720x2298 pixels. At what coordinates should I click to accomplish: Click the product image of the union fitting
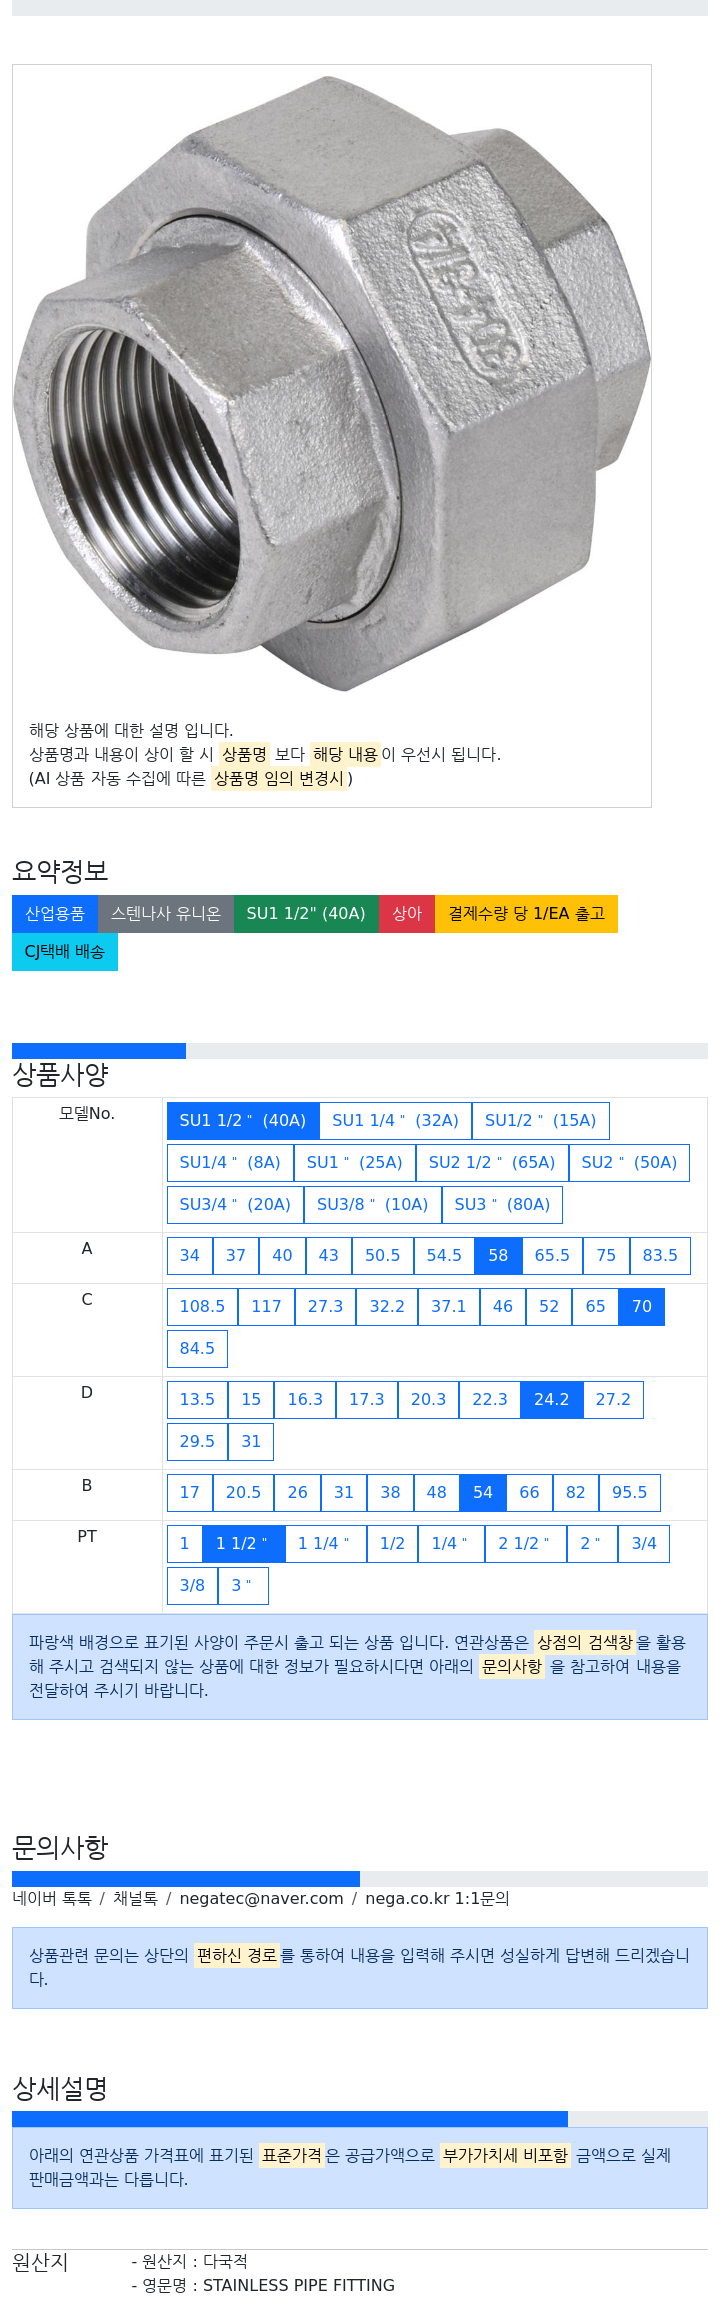coord(332,385)
